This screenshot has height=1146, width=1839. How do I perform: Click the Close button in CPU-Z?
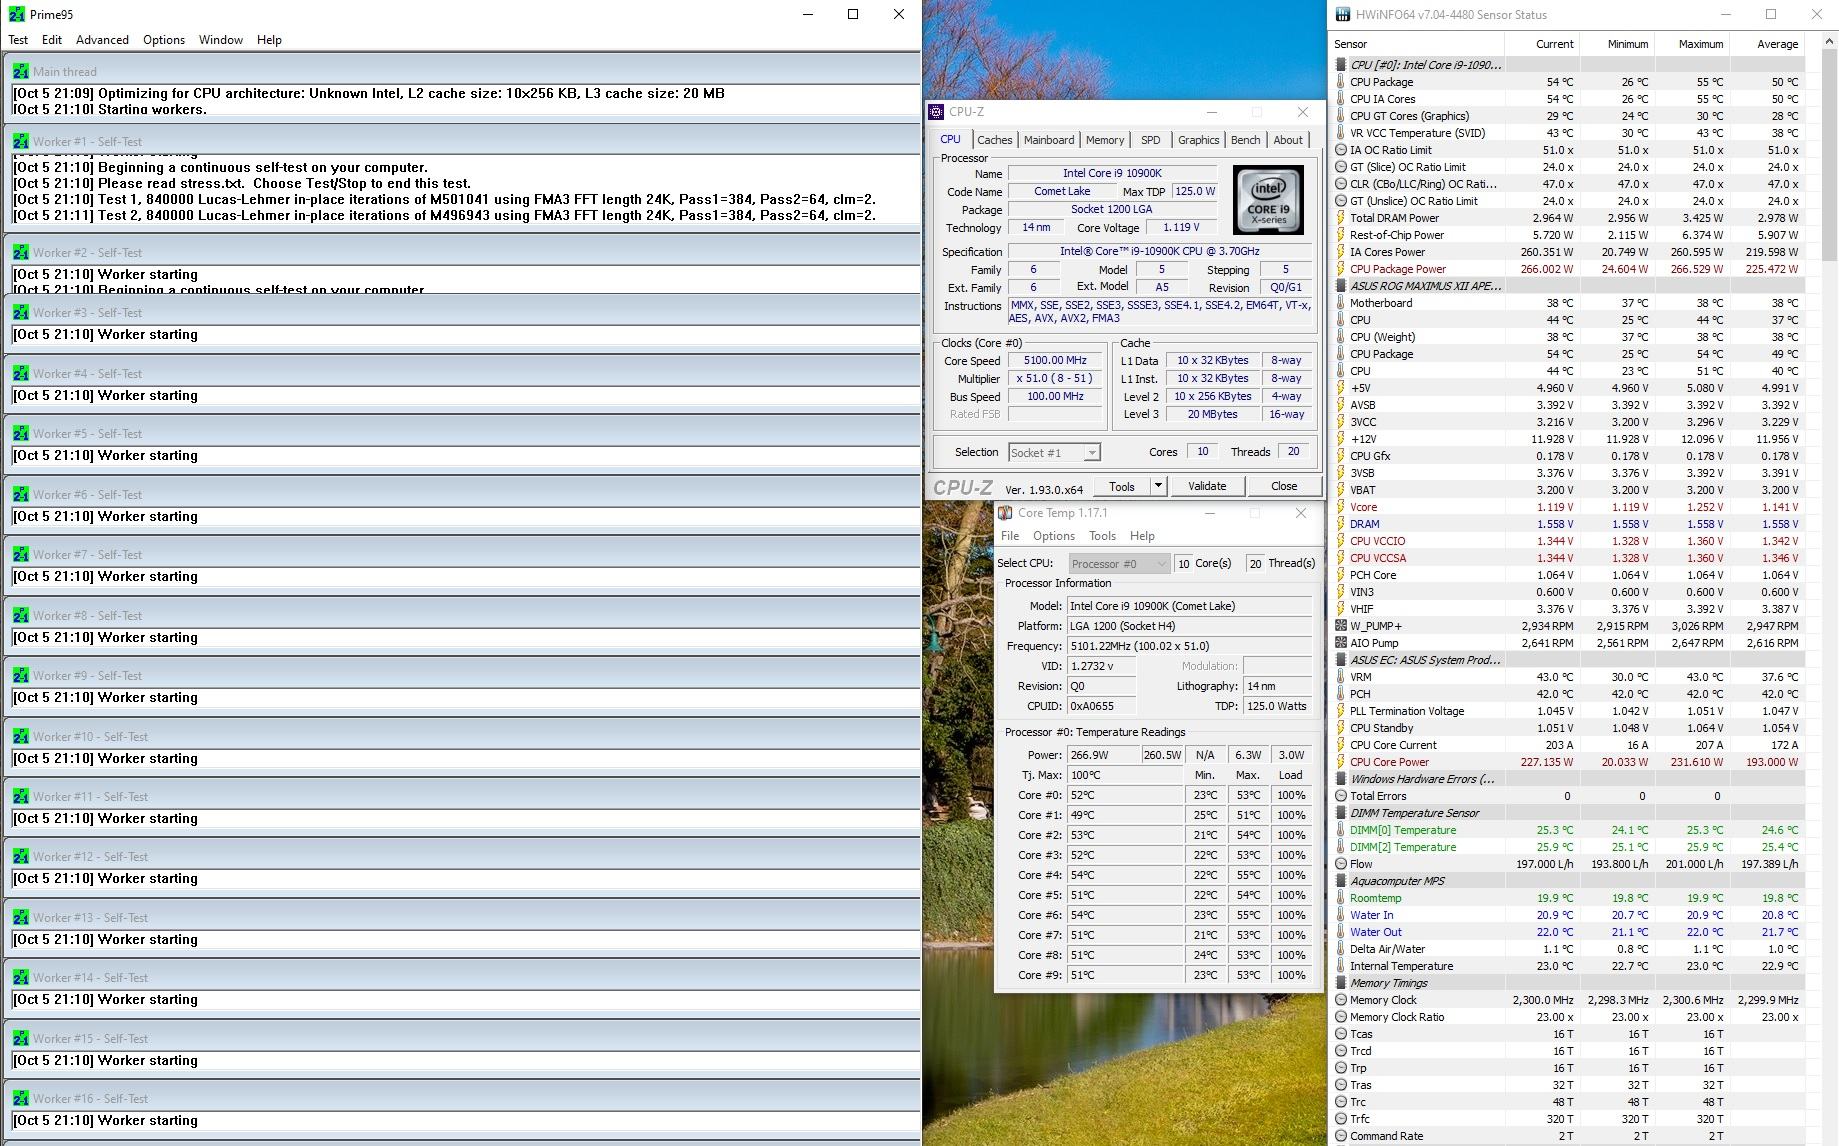click(1284, 486)
